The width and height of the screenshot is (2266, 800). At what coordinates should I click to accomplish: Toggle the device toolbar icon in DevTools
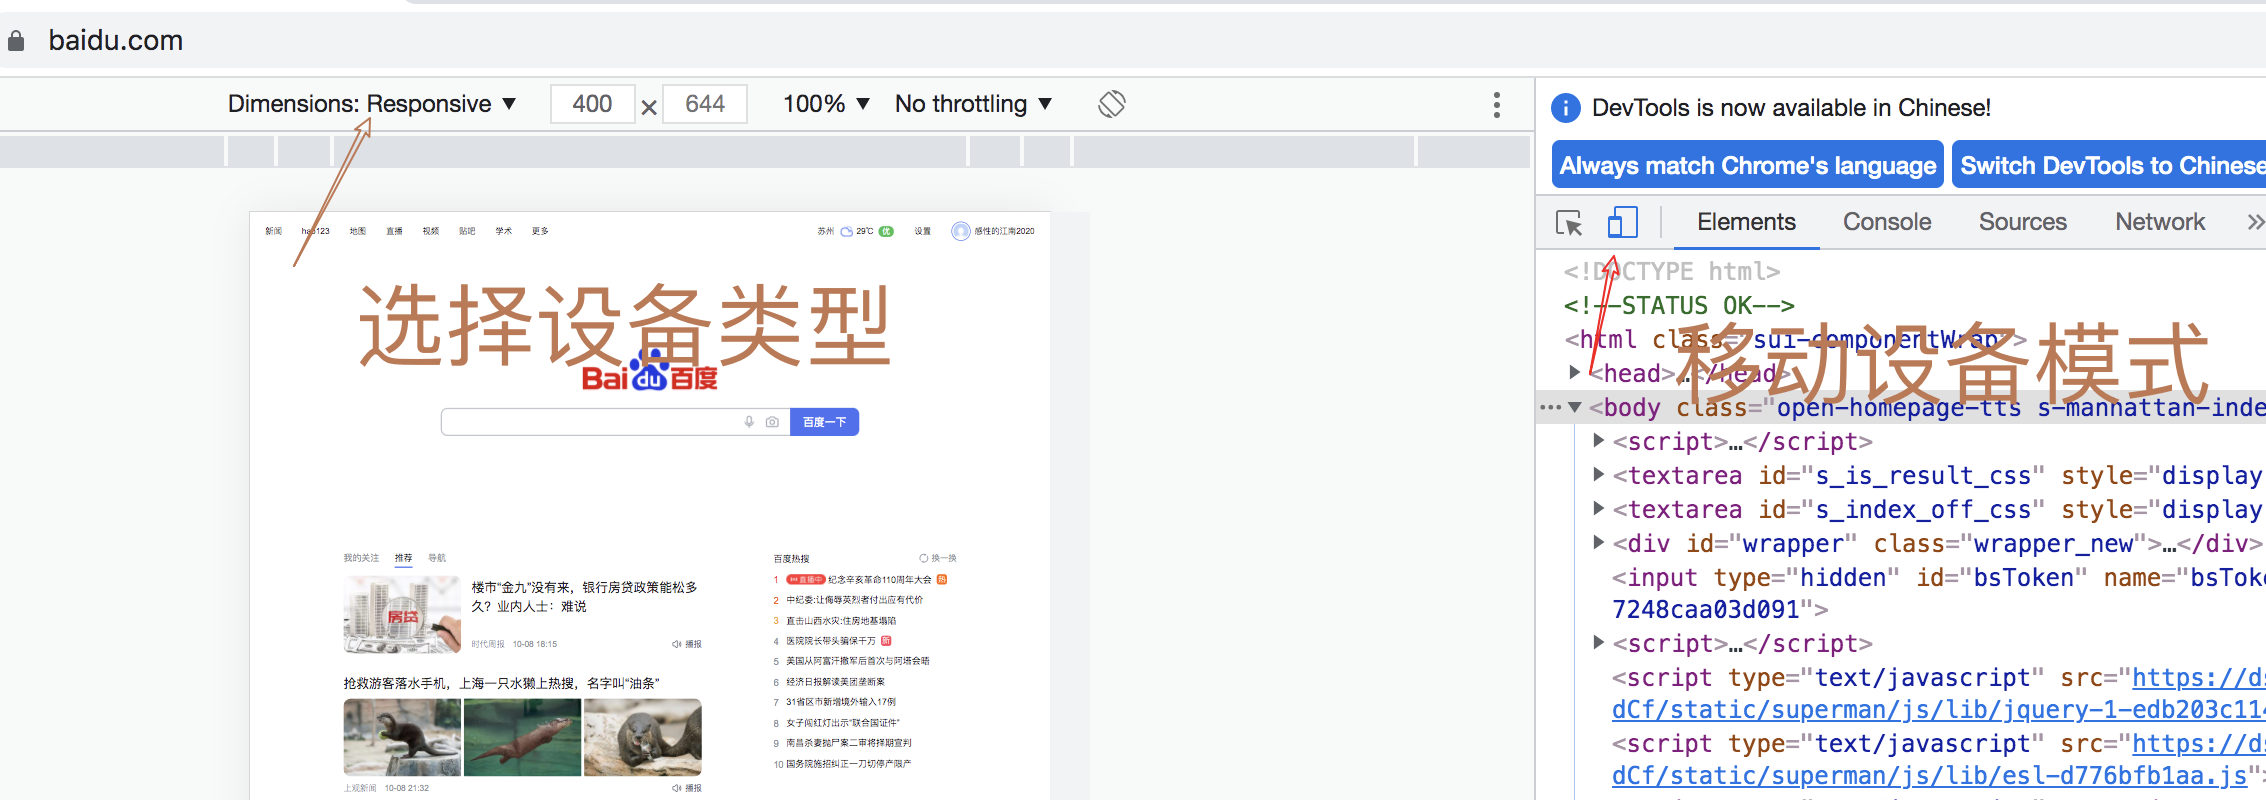tap(1622, 222)
